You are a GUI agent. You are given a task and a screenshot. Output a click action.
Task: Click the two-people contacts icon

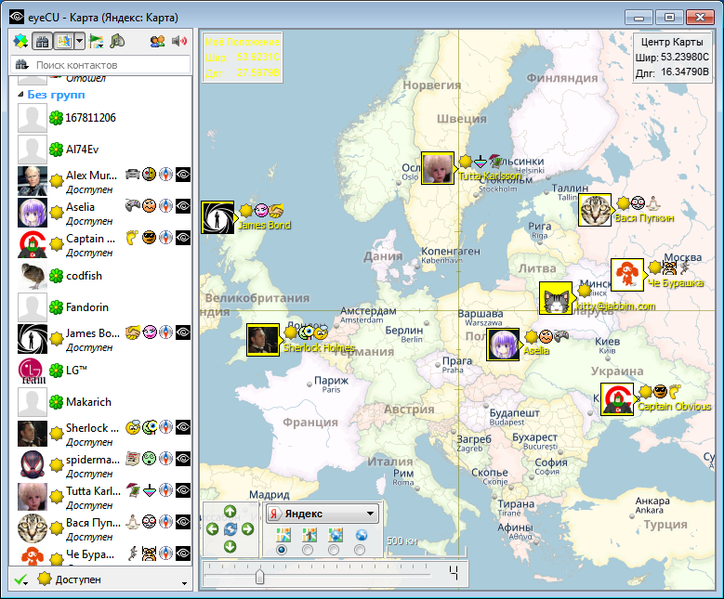[x=158, y=41]
